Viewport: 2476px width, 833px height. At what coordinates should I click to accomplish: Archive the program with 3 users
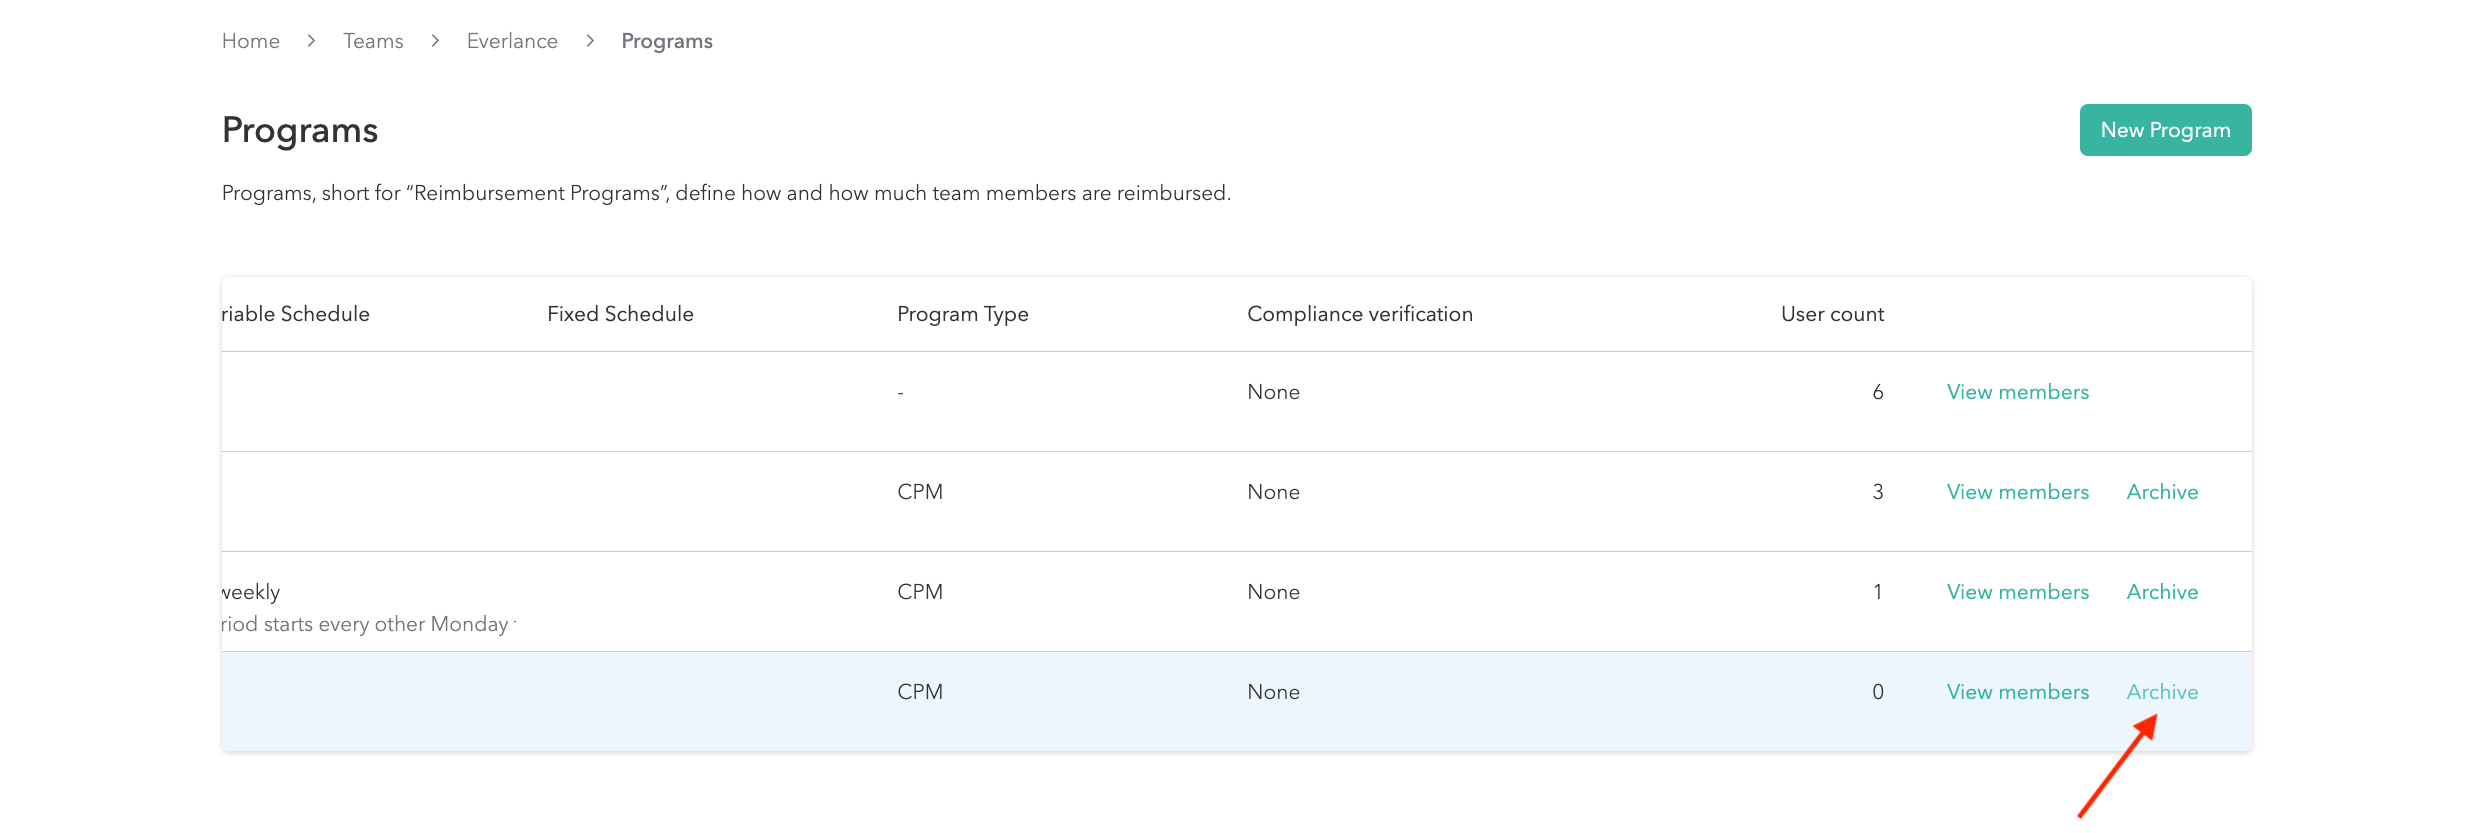tap(2162, 492)
